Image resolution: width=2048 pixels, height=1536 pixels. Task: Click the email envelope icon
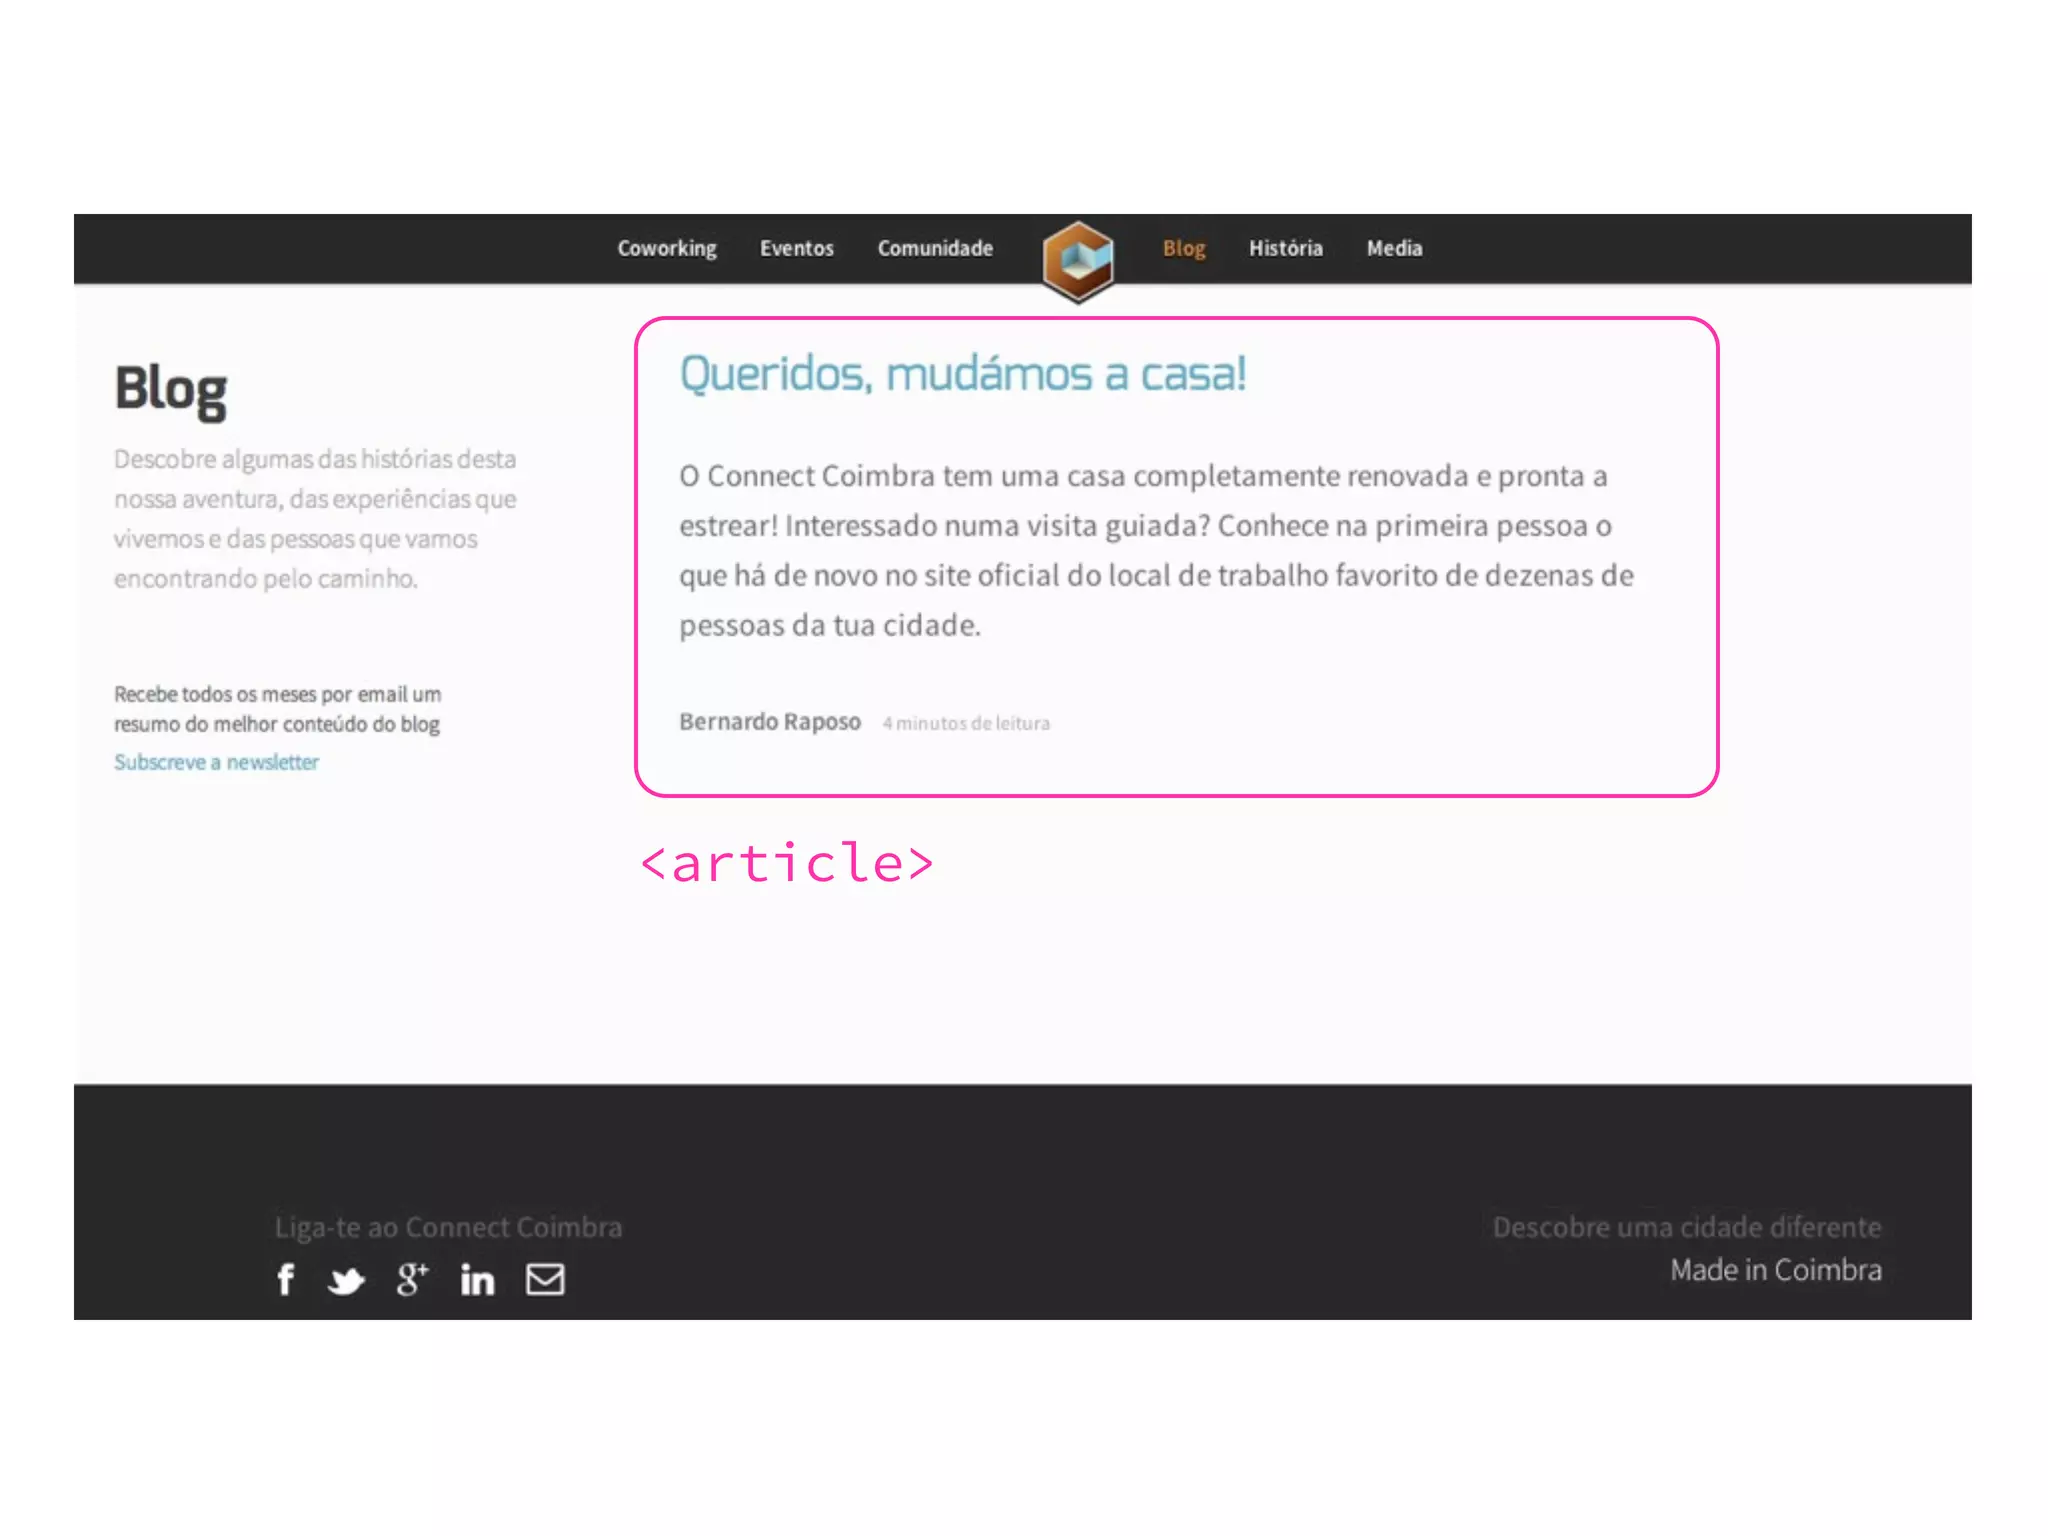coord(545,1279)
